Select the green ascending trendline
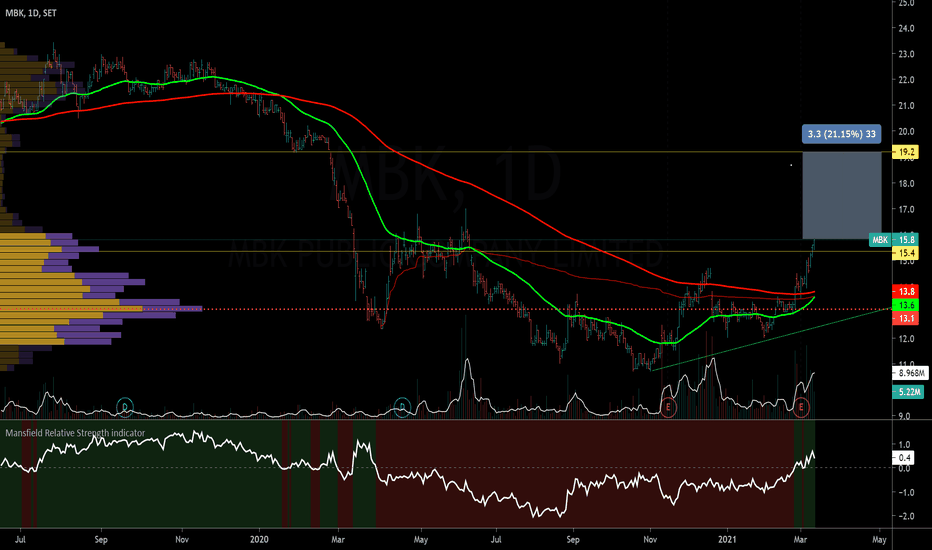This screenshot has width=932, height=550. (x=771, y=338)
